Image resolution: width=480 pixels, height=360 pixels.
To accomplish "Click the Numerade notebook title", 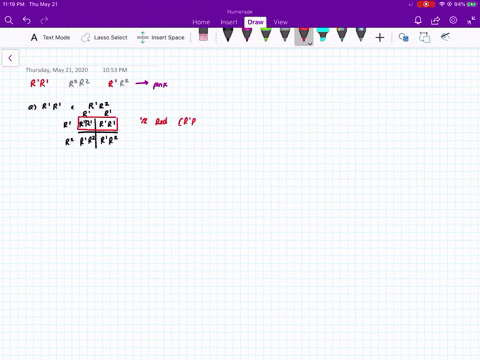I will pyautogui.click(x=240, y=12).
